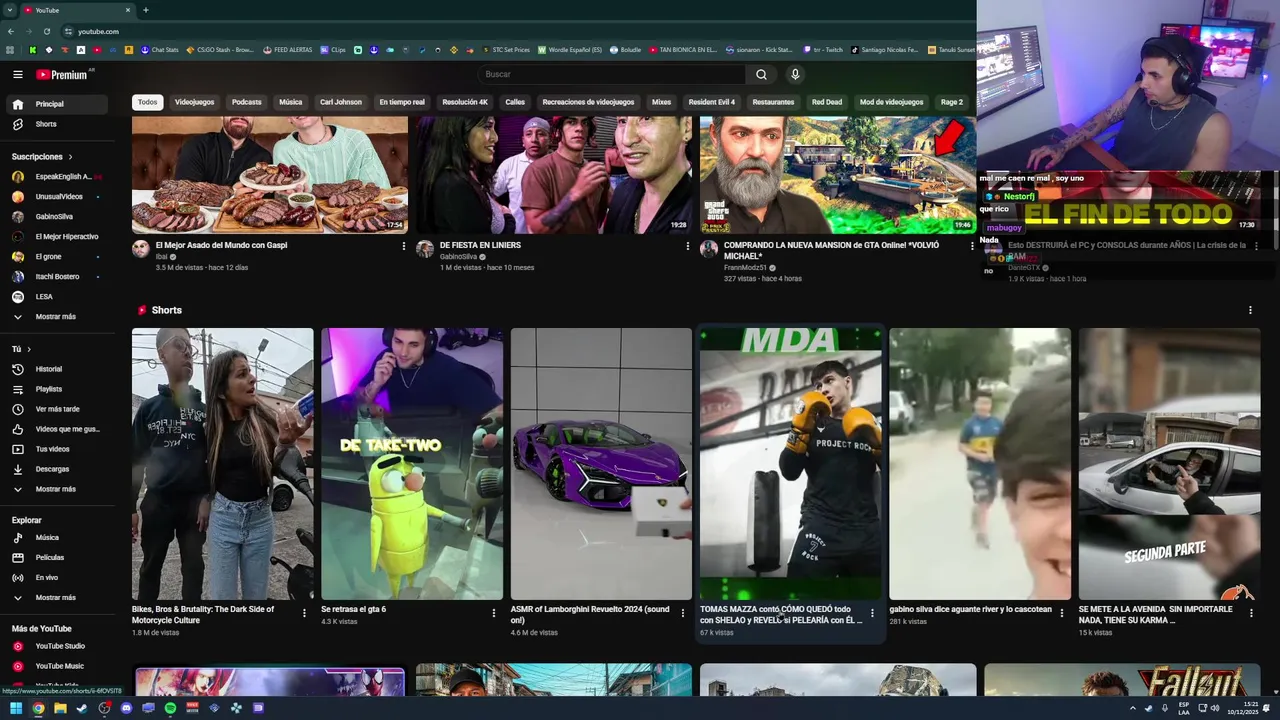Open a new browser tab
Viewport: 1280px width, 720px height.
pyautogui.click(x=146, y=10)
